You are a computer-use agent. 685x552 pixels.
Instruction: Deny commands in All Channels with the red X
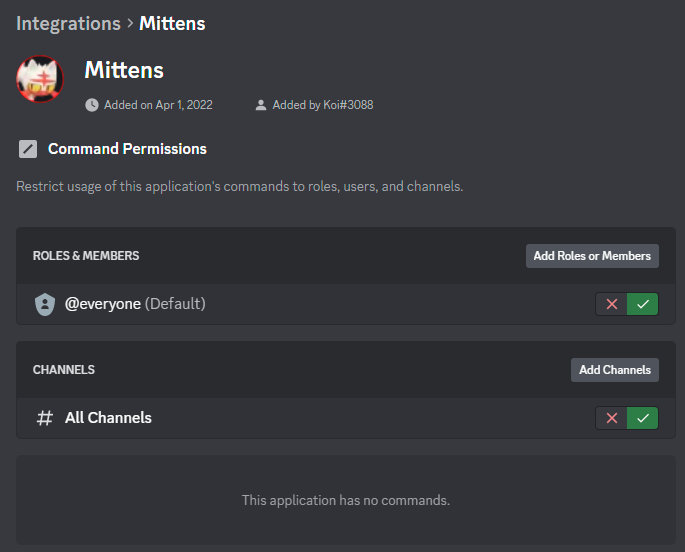coord(611,418)
